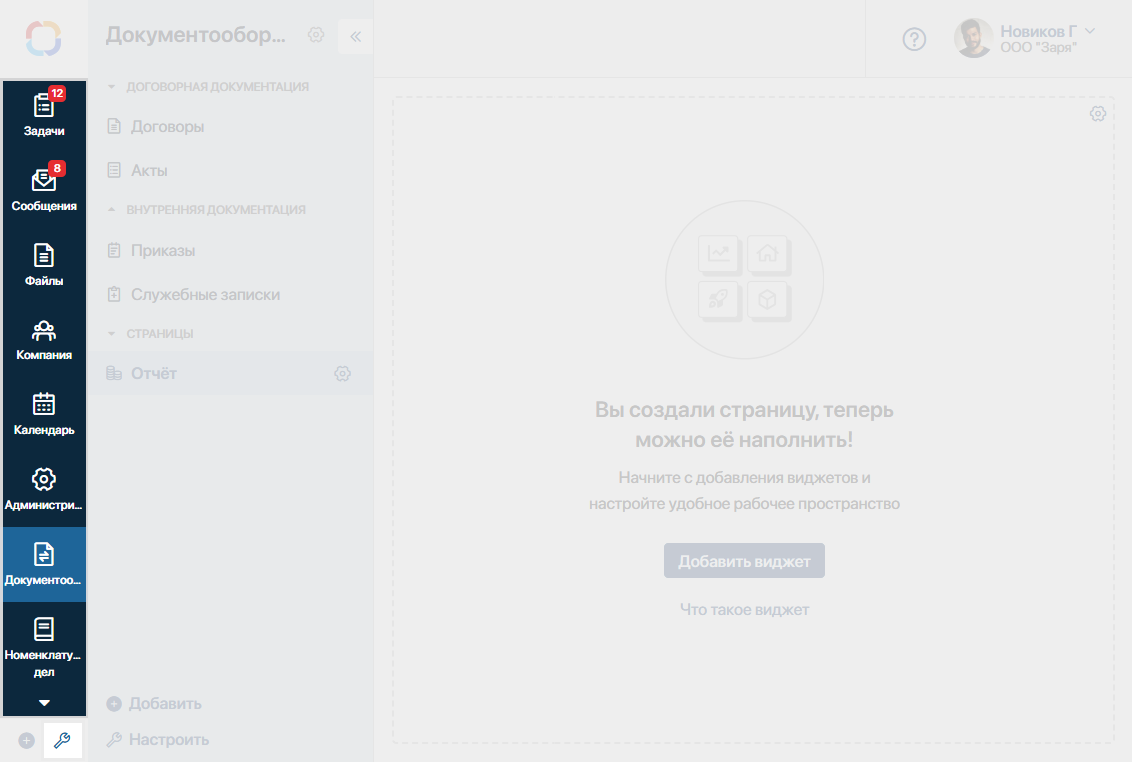Click the Добавить link in the navigation panel
Viewport: 1132px width, 762px height.
[154, 703]
